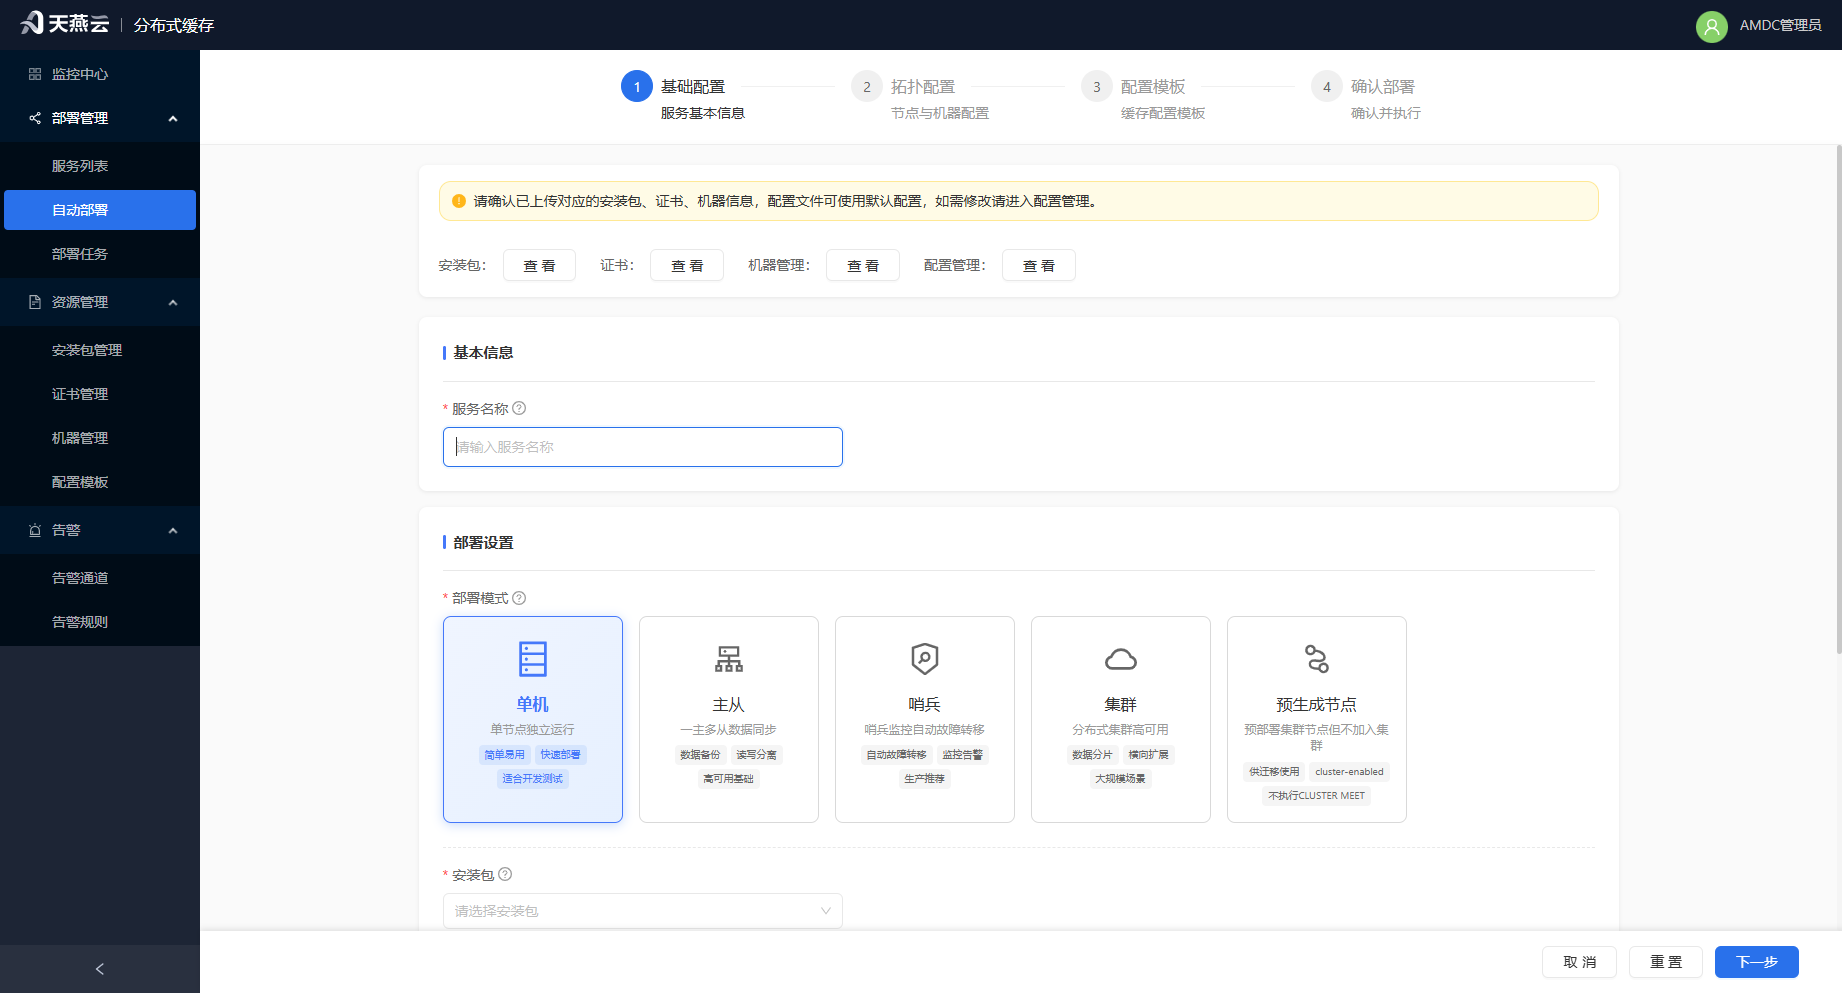
Task: Click the 部署管理 share icon
Action: click(35, 118)
